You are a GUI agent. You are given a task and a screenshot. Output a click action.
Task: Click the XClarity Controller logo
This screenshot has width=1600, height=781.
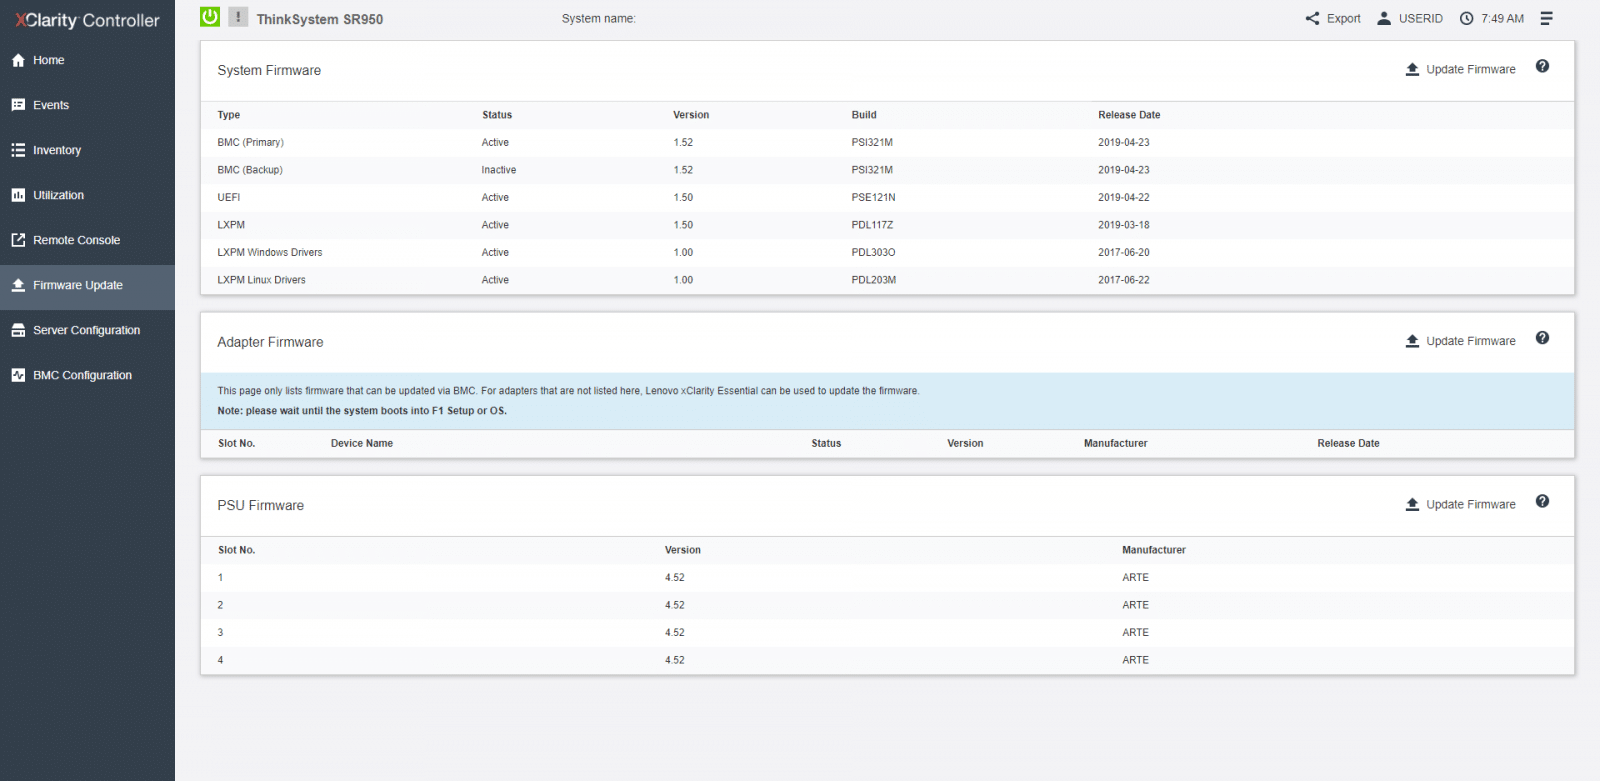[x=87, y=20]
